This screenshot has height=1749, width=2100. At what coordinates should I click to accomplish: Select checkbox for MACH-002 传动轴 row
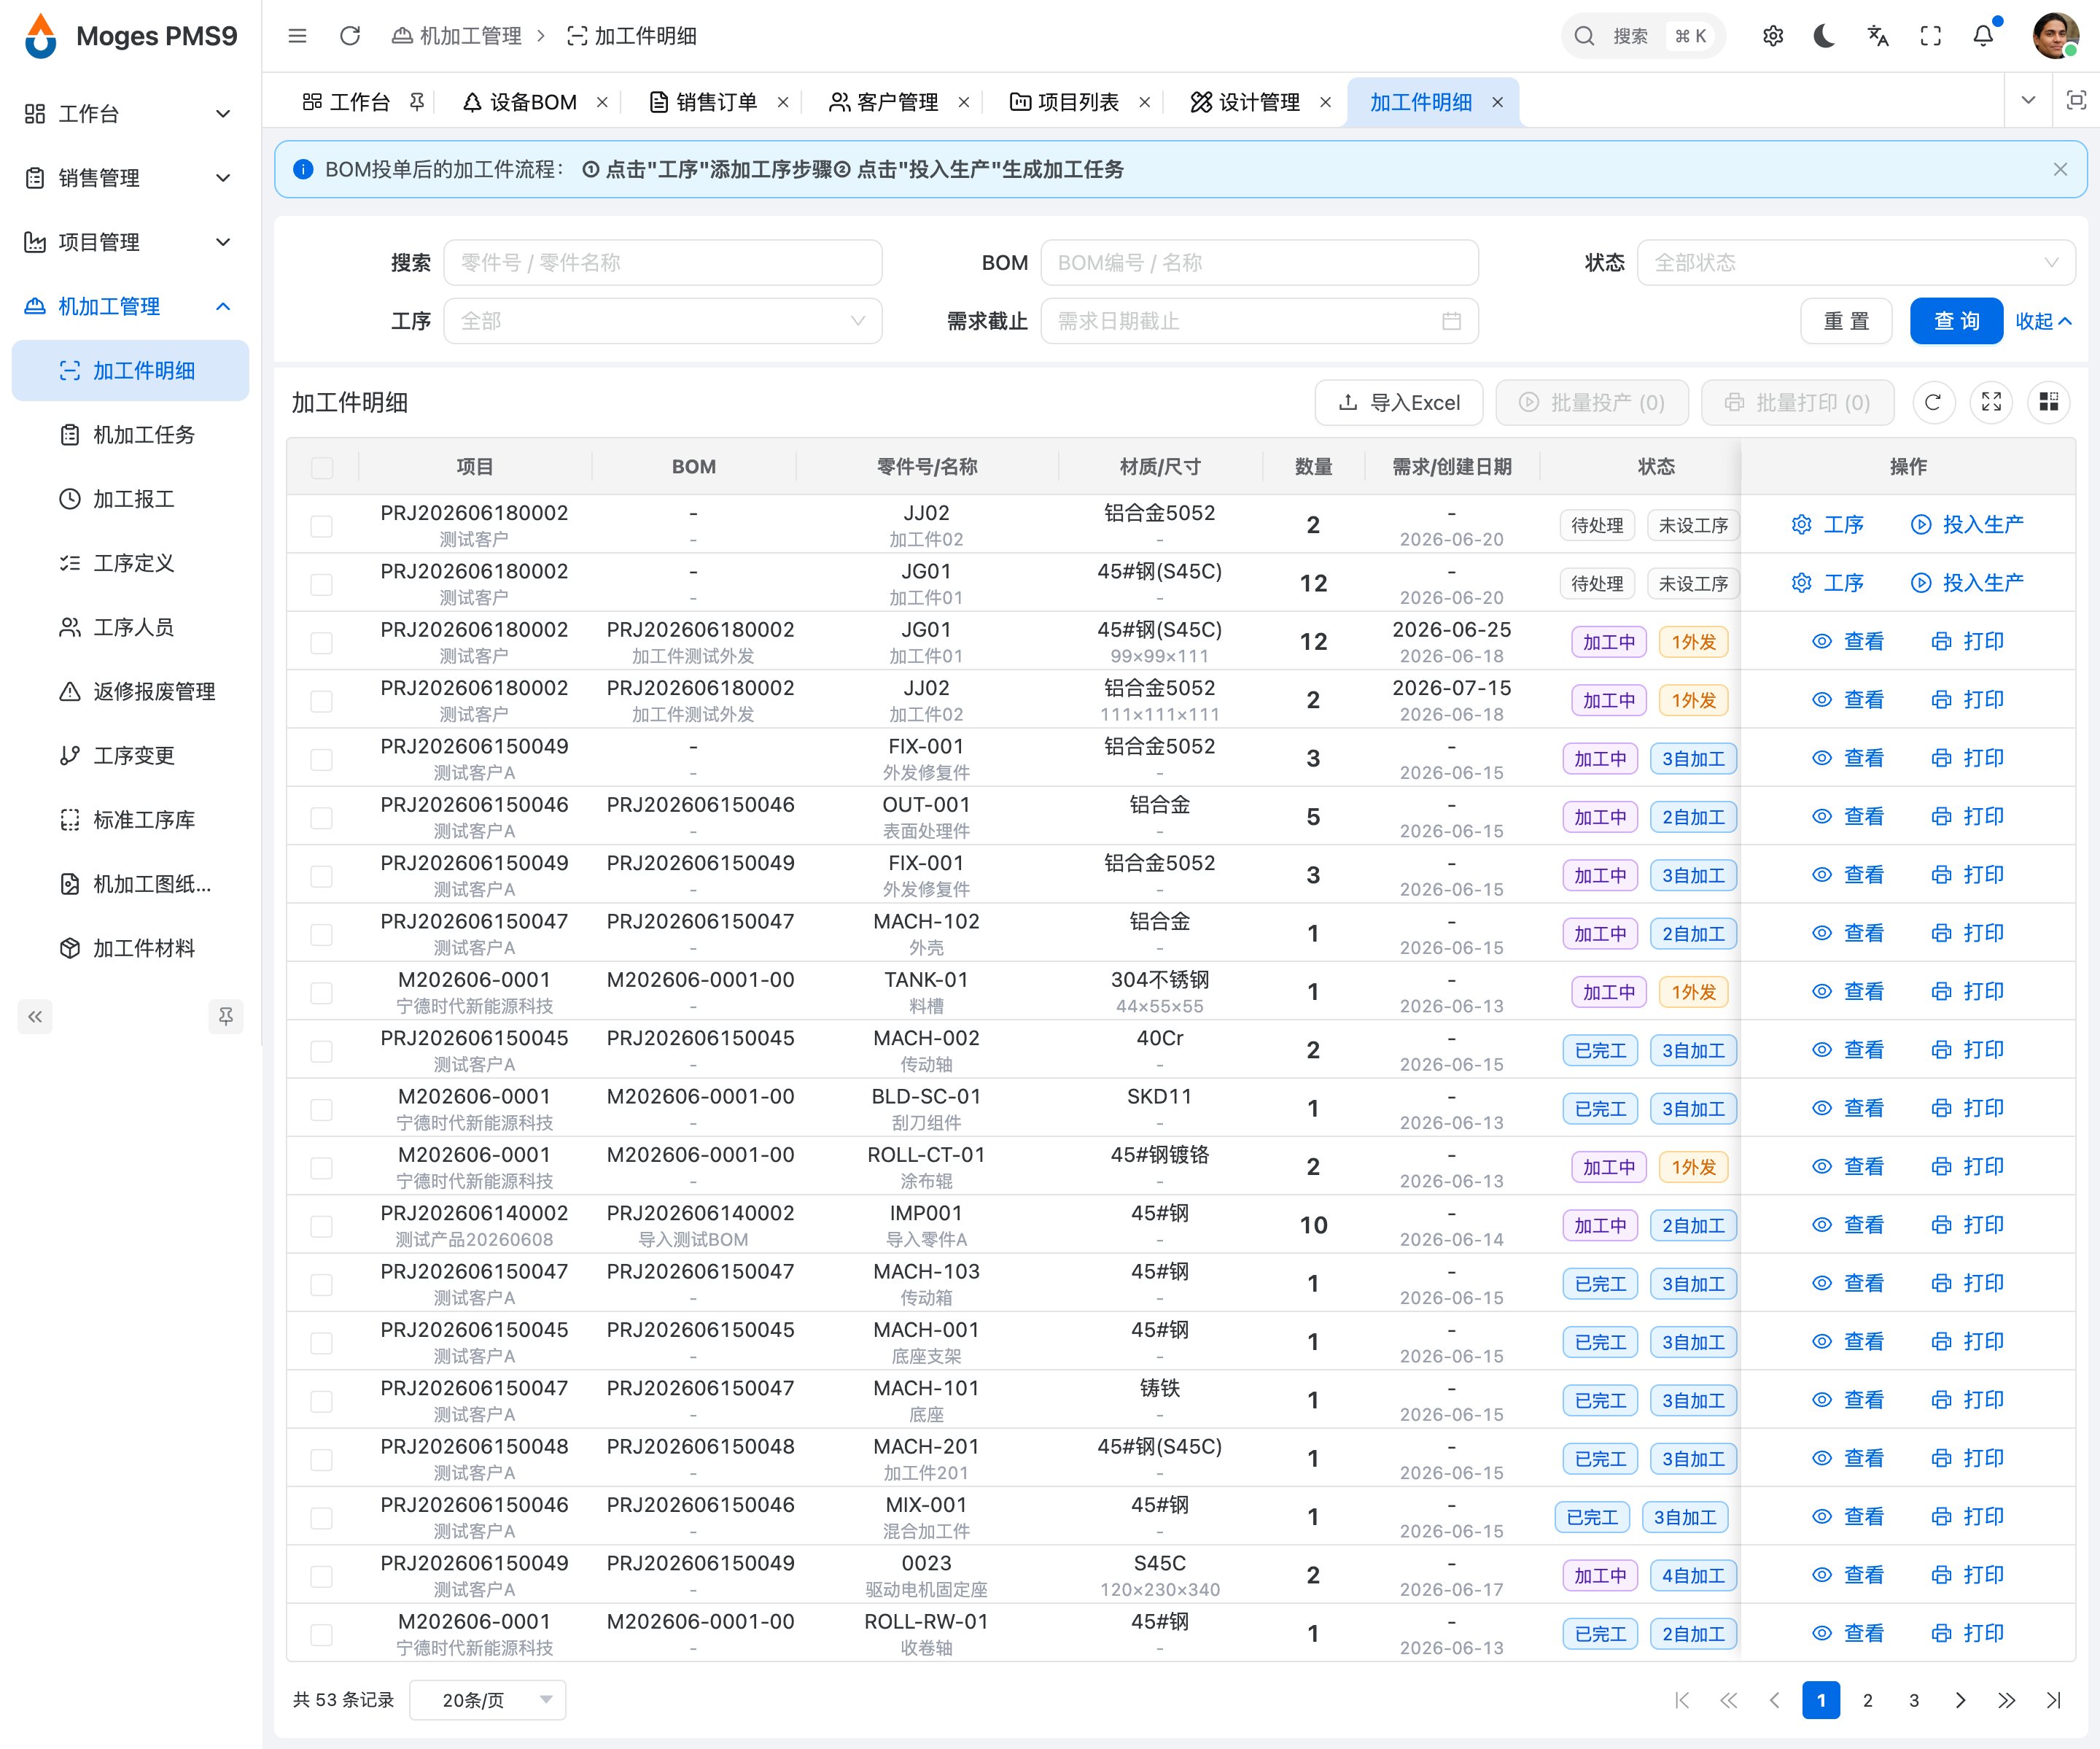(x=321, y=1051)
